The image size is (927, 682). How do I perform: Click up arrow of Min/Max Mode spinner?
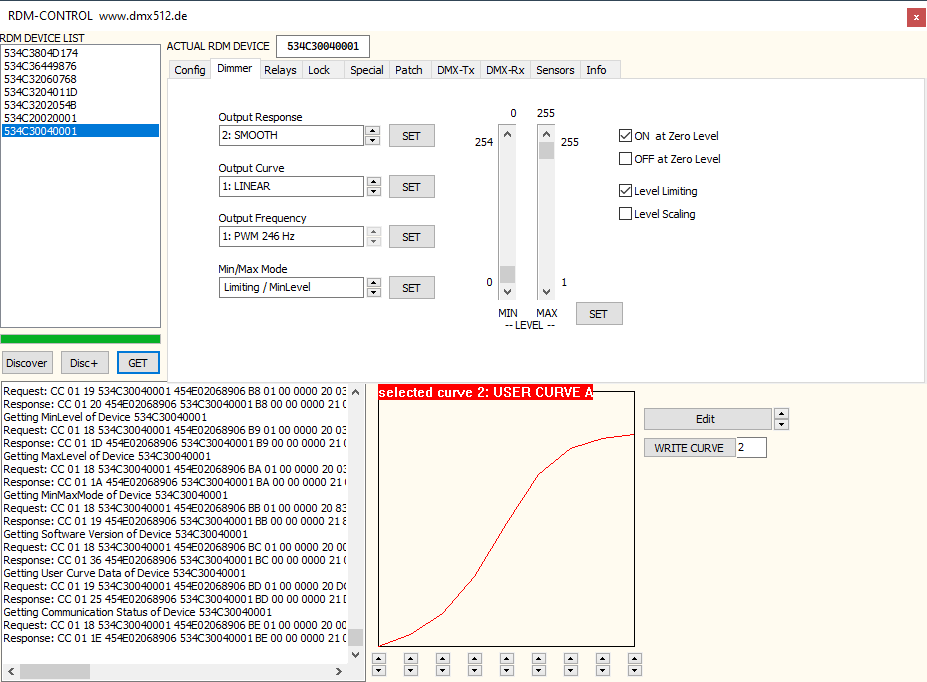click(x=374, y=283)
